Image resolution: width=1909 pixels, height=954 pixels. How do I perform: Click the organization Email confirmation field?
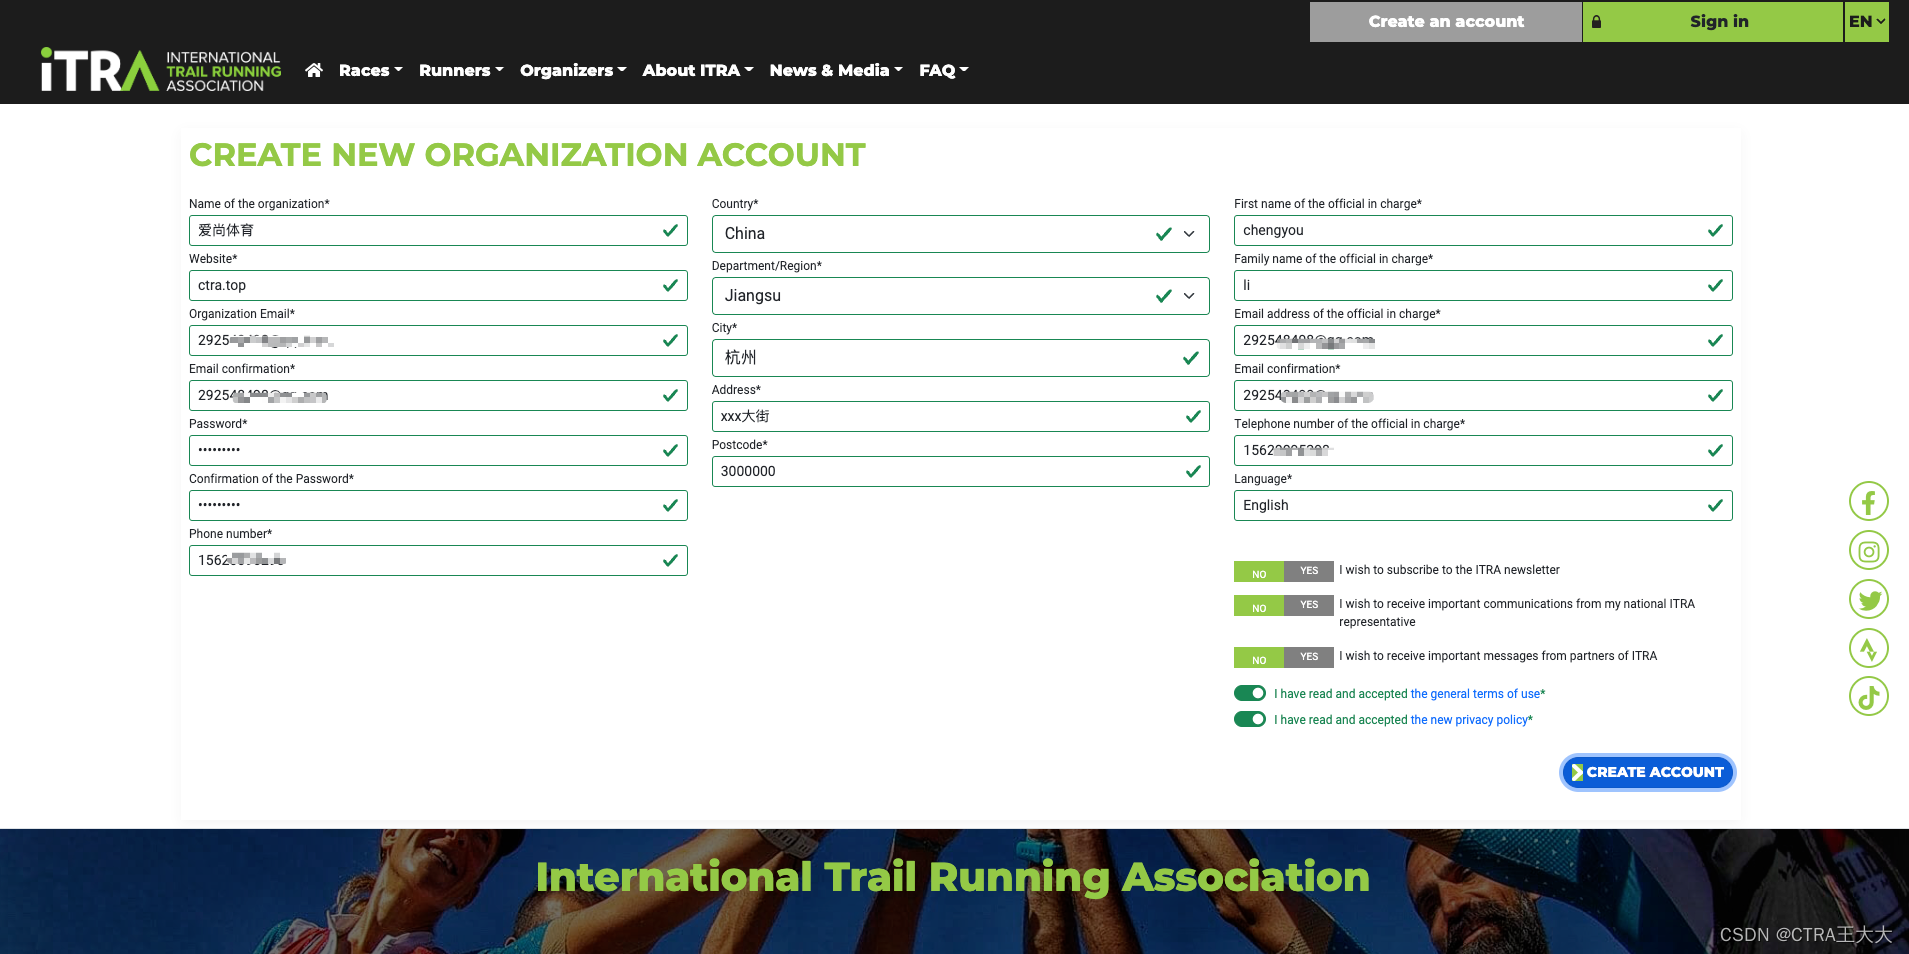(438, 396)
